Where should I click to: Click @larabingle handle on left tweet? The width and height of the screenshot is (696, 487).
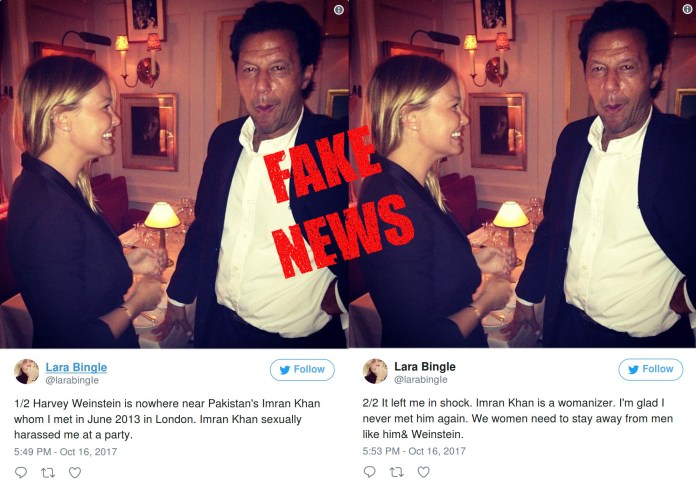tap(72, 380)
